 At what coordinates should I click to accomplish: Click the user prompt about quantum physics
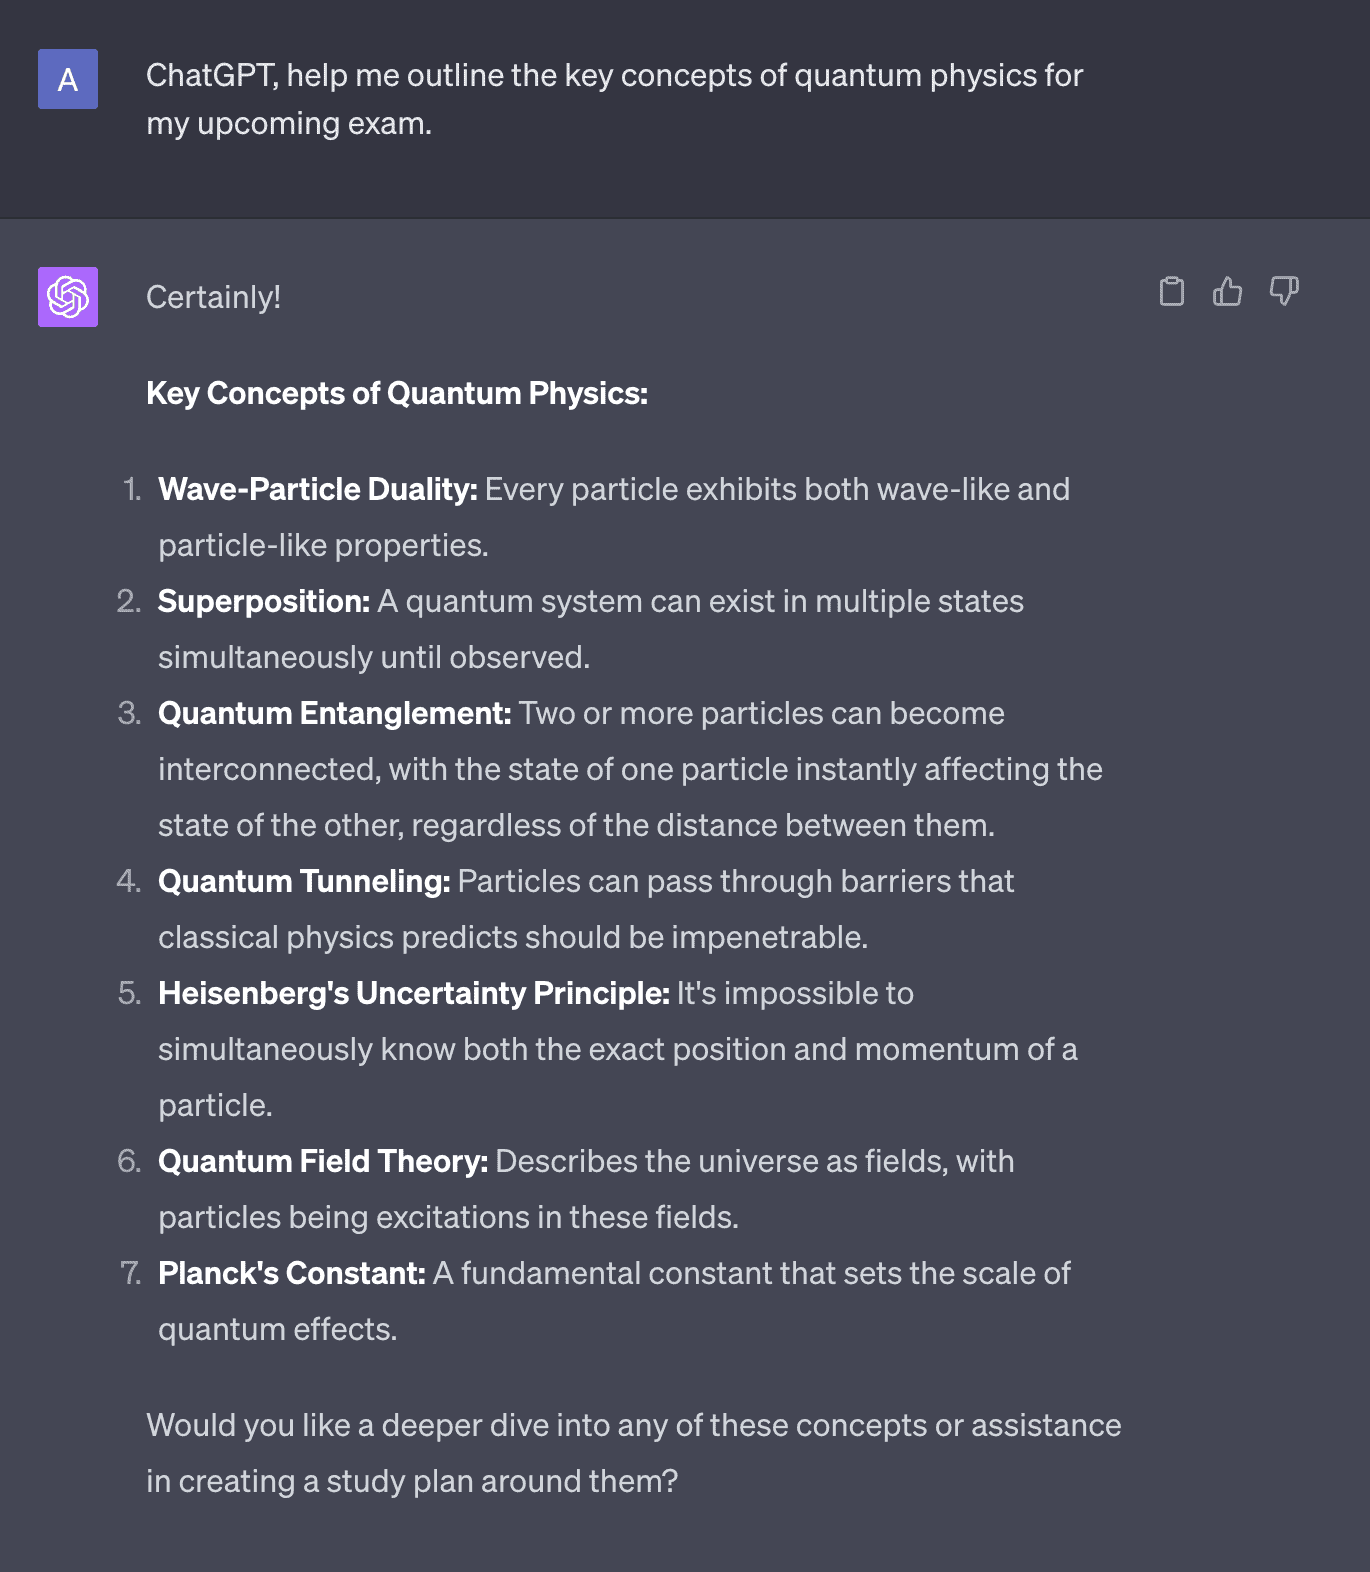615,99
